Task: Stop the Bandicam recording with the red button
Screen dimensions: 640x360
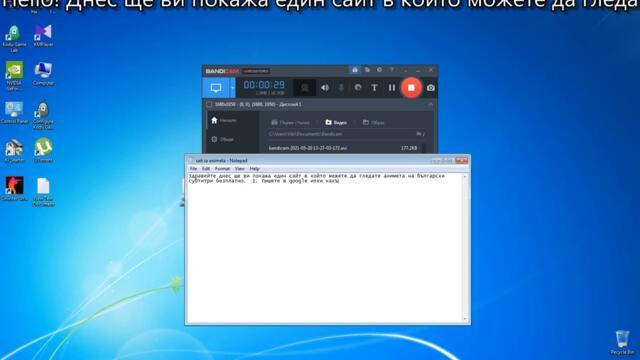Action: coord(411,87)
